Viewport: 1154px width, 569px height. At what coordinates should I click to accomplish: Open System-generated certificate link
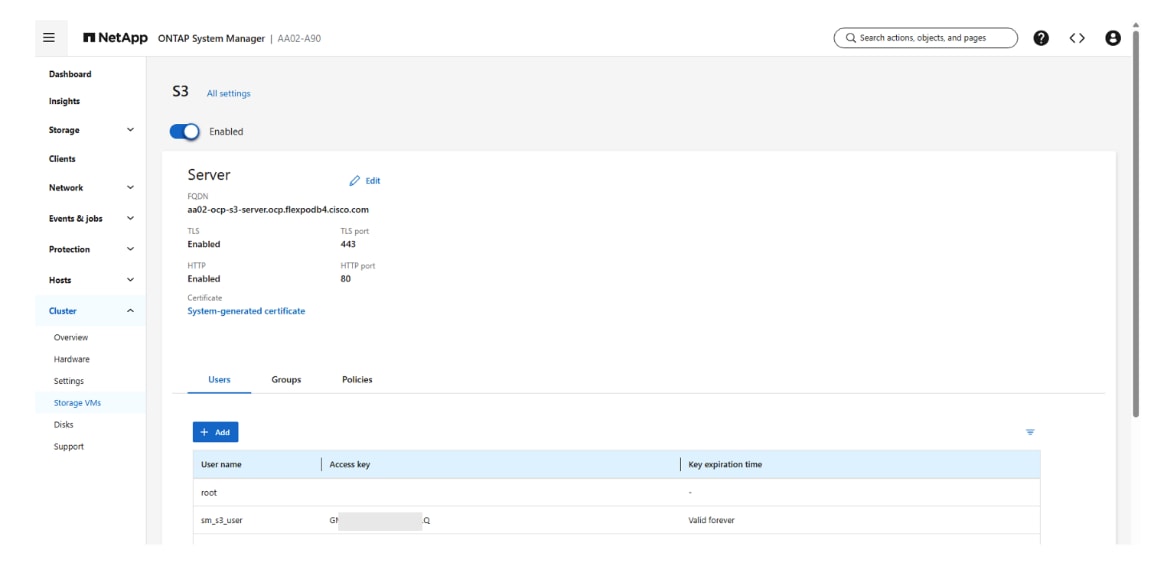[x=246, y=311]
